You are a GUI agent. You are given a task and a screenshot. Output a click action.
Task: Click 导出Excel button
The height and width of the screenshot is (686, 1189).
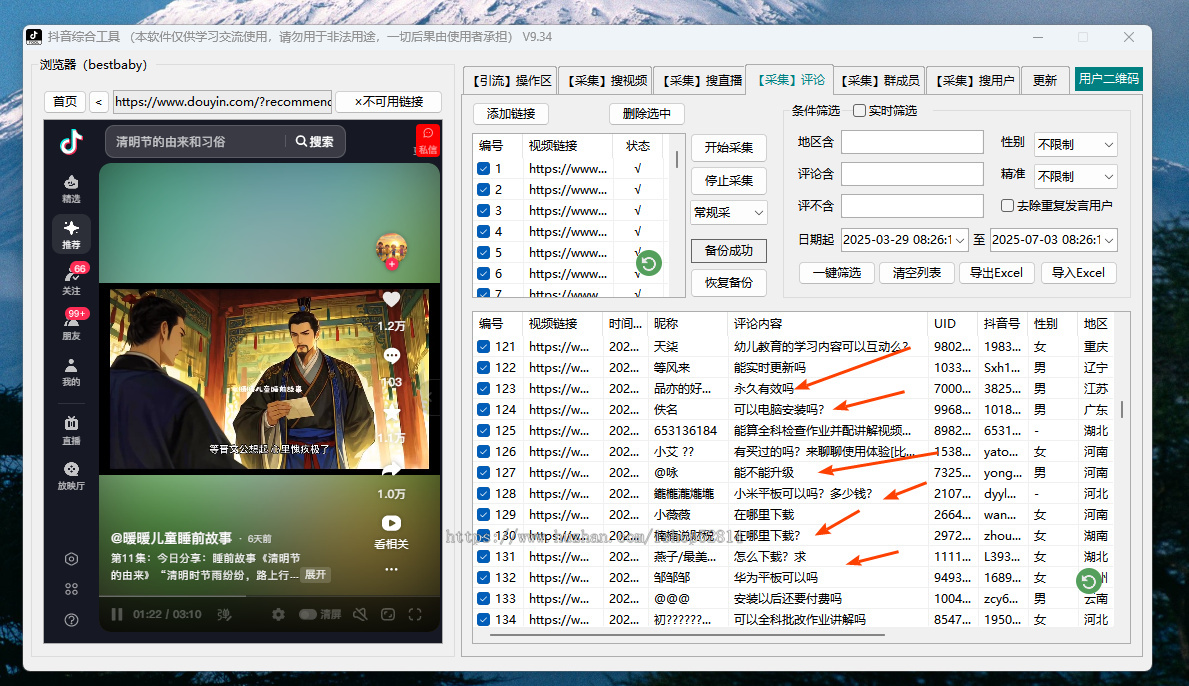point(996,273)
